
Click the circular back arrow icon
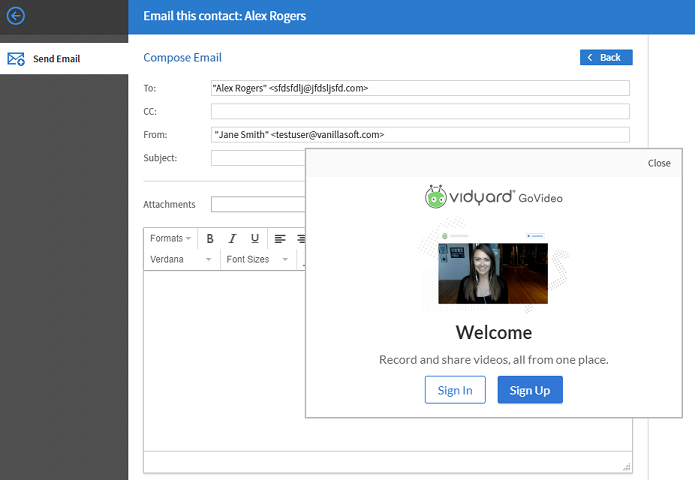(16, 16)
